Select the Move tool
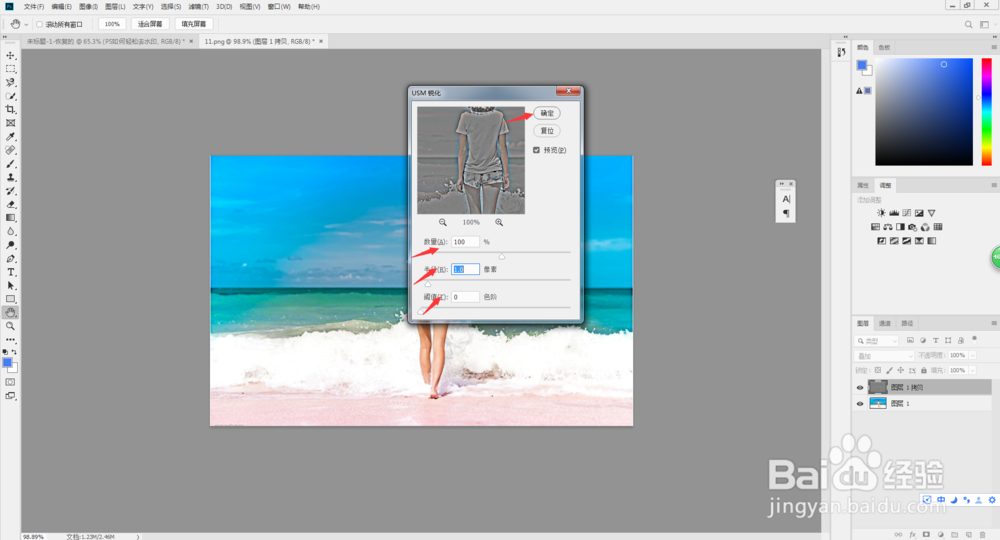Image resolution: width=1000 pixels, height=540 pixels. [10, 56]
